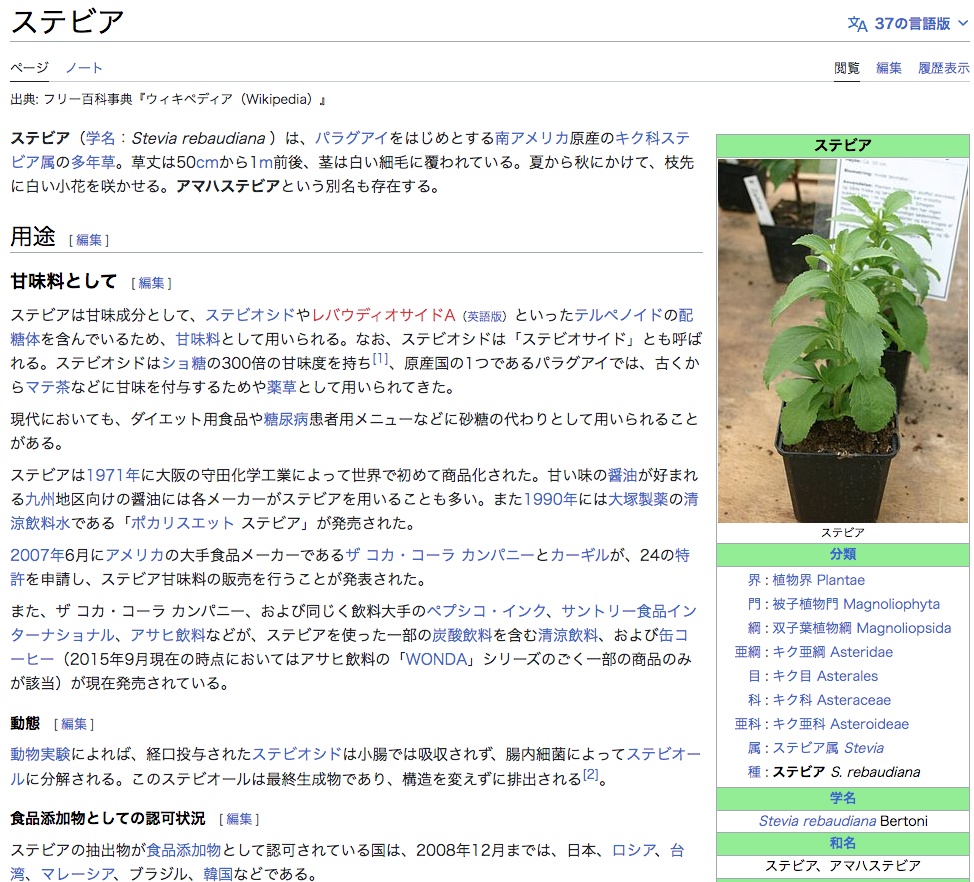Click the Stevia rebaudiana scientific name link
This screenshot has height=882, width=974.
(x=817, y=821)
